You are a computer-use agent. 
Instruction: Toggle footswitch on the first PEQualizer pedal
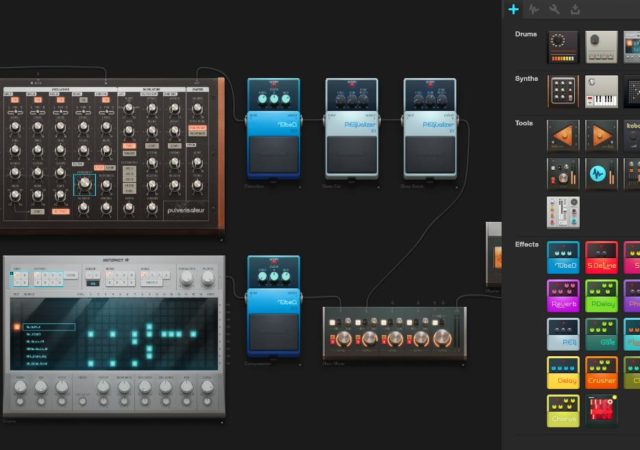click(x=351, y=155)
